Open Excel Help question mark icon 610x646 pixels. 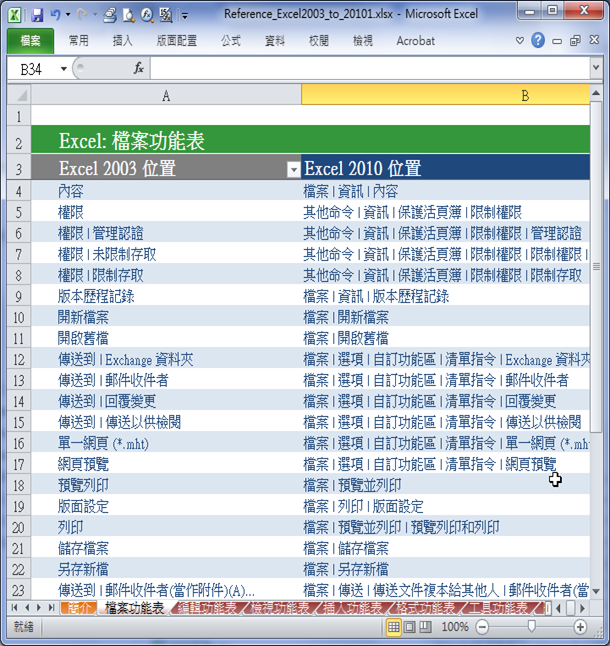point(538,40)
